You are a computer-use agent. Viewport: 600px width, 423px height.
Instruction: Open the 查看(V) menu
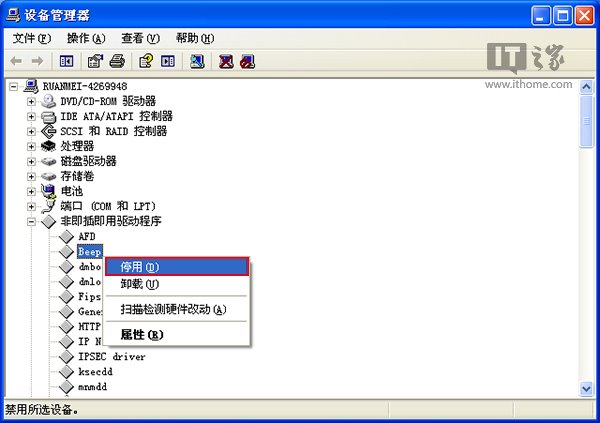point(140,38)
